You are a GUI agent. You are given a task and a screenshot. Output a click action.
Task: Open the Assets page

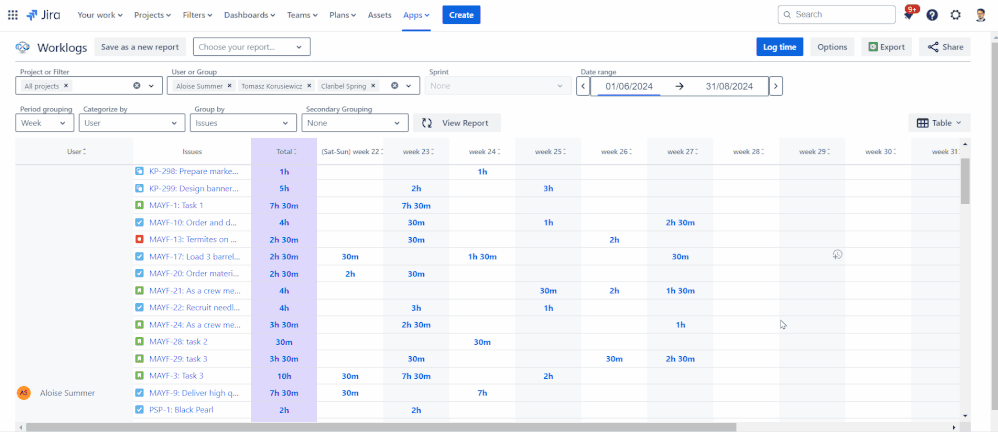(x=379, y=15)
